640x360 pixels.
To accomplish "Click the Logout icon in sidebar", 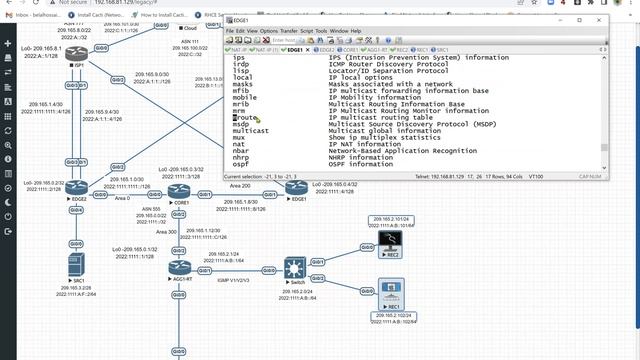I will tap(8, 231).
